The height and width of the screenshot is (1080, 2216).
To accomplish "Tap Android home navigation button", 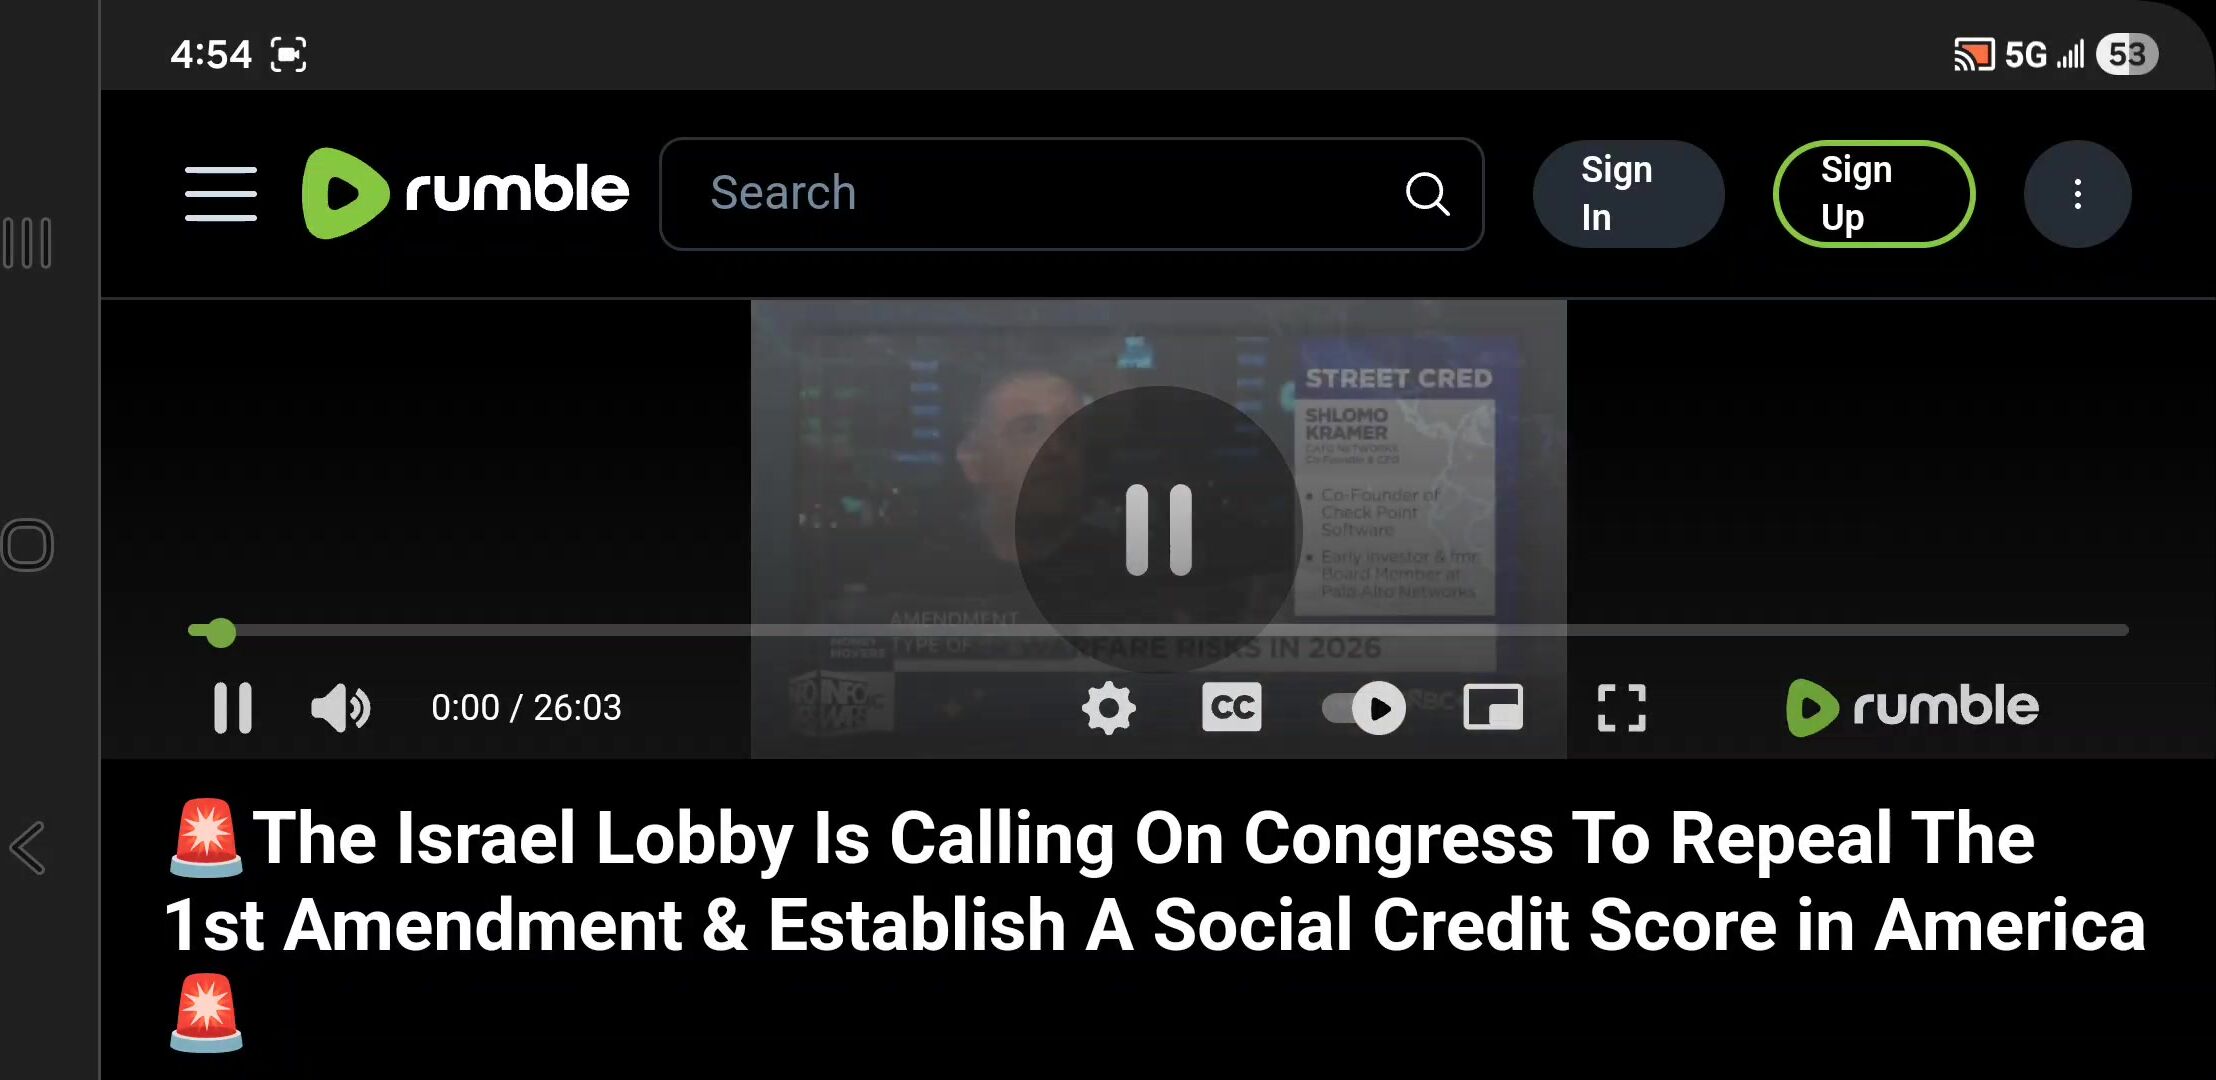I will click(27, 545).
